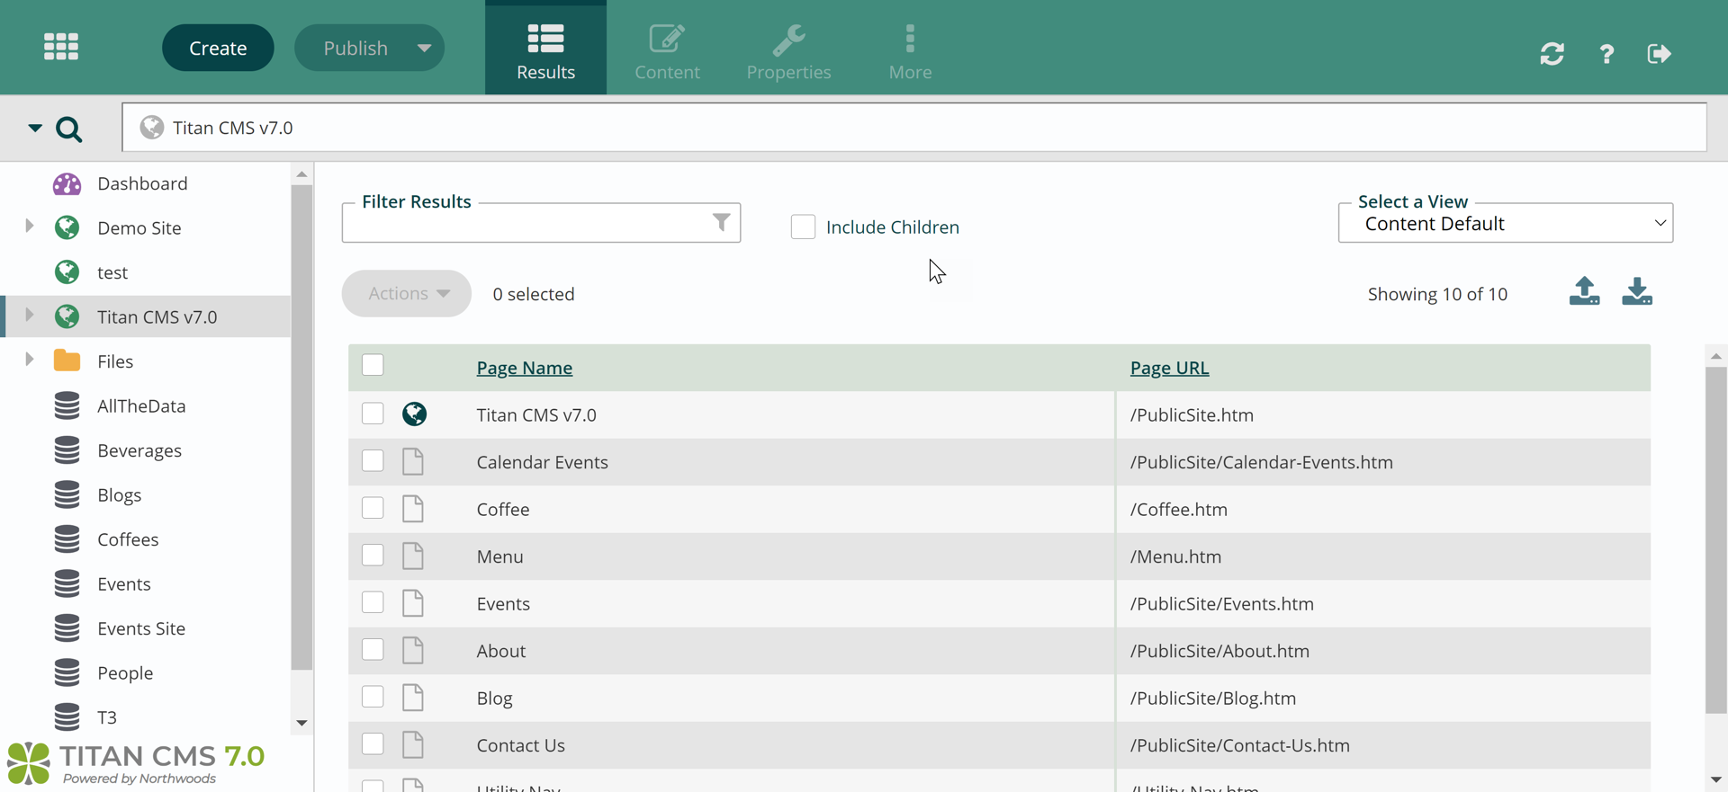This screenshot has height=792, width=1728.
Task: Open the Select a View dropdown
Action: [1505, 223]
